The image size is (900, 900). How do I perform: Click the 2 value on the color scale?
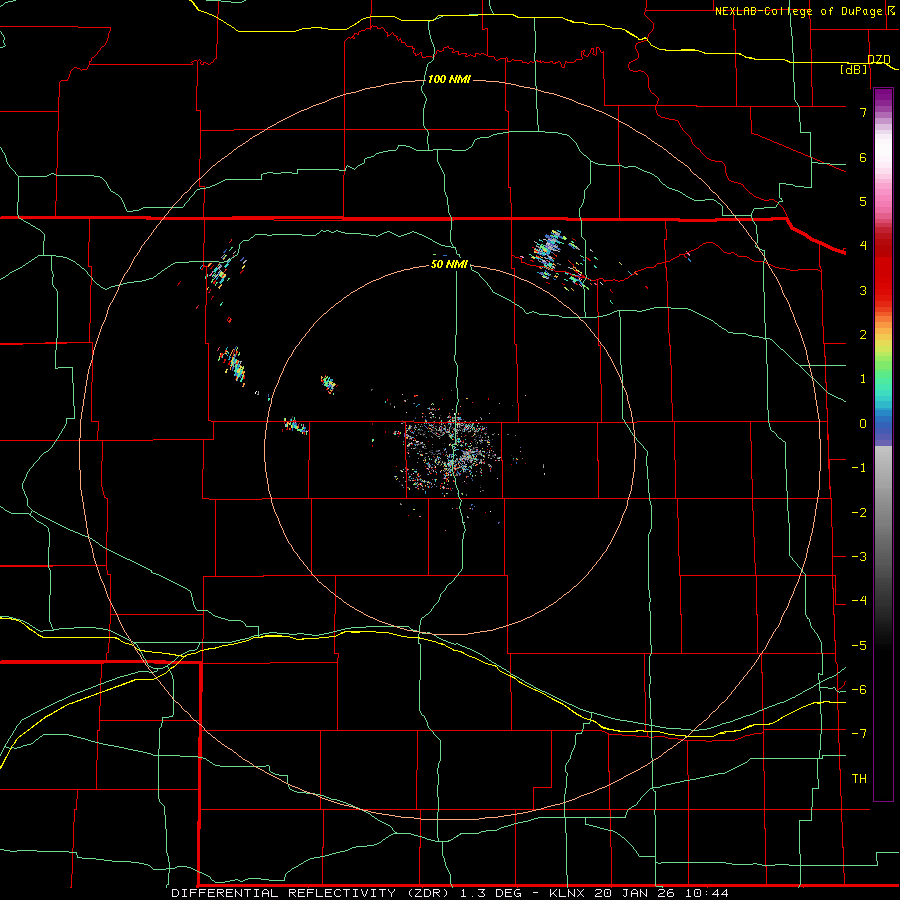click(863, 335)
